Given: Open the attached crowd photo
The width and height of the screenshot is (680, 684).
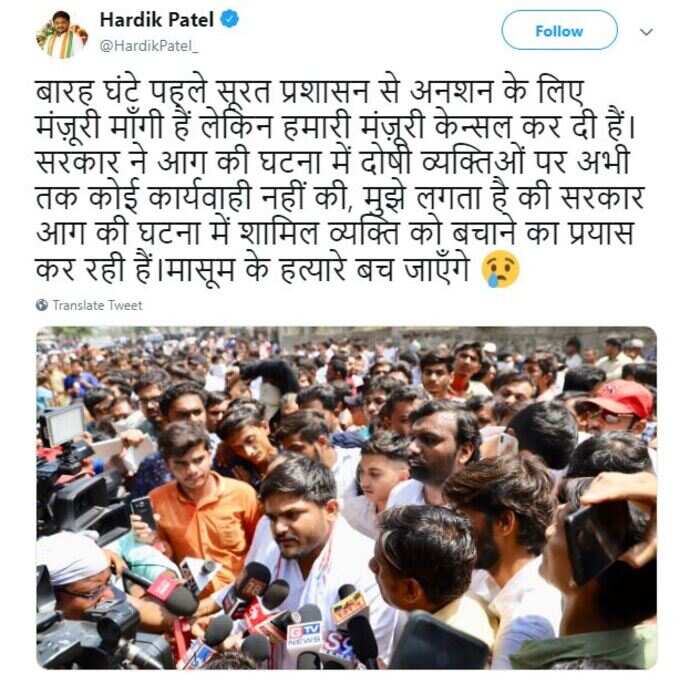Looking at the screenshot, I should (x=346, y=498).
